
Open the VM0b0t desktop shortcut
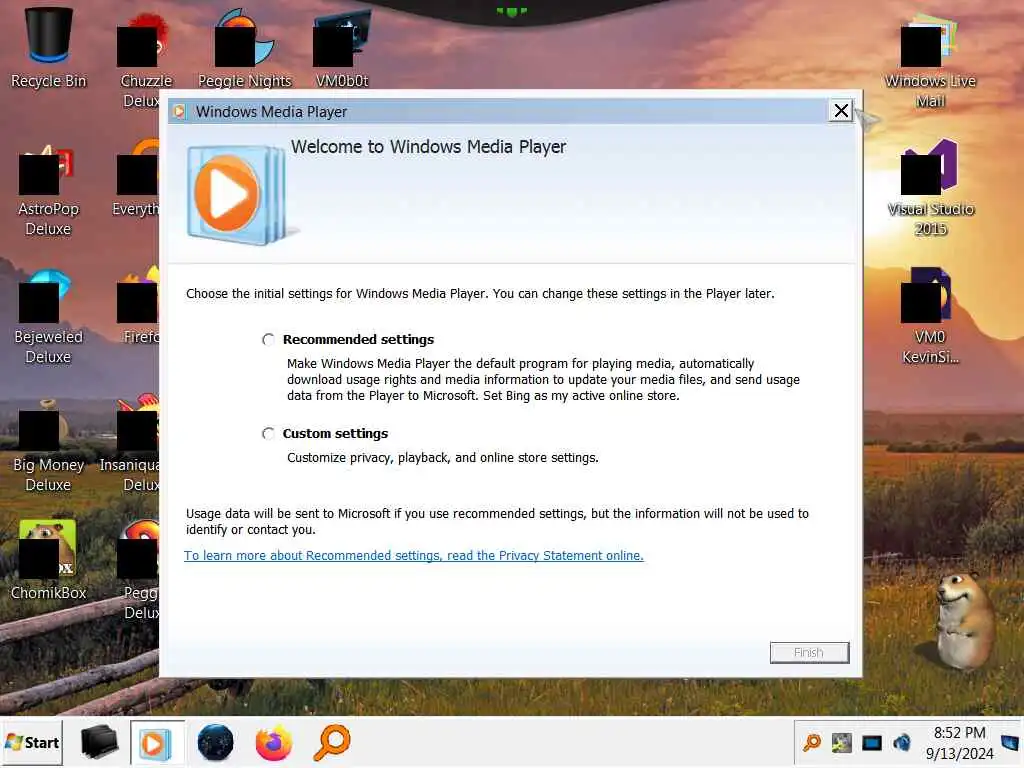[342, 49]
